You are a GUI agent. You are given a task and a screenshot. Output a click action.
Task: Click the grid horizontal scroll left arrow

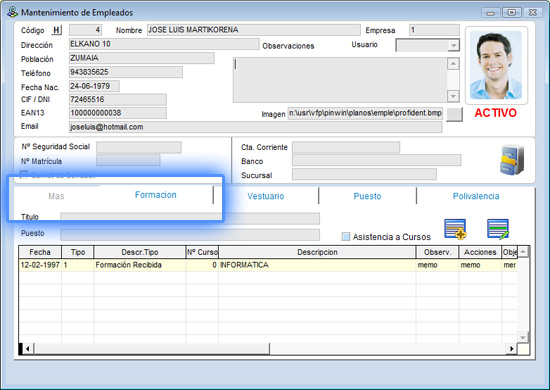coord(28,349)
